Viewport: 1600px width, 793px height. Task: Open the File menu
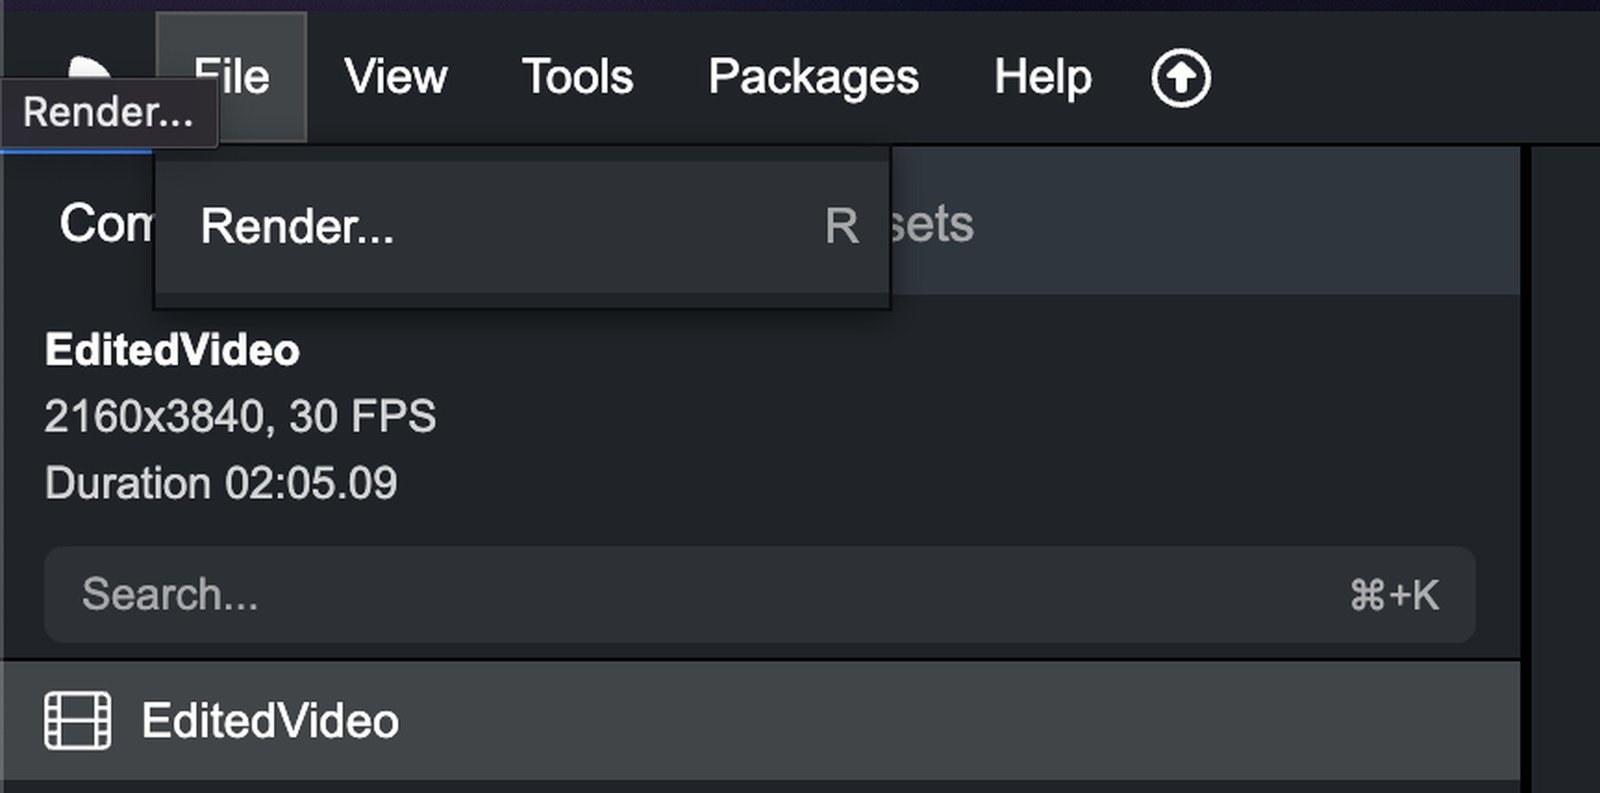231,77
